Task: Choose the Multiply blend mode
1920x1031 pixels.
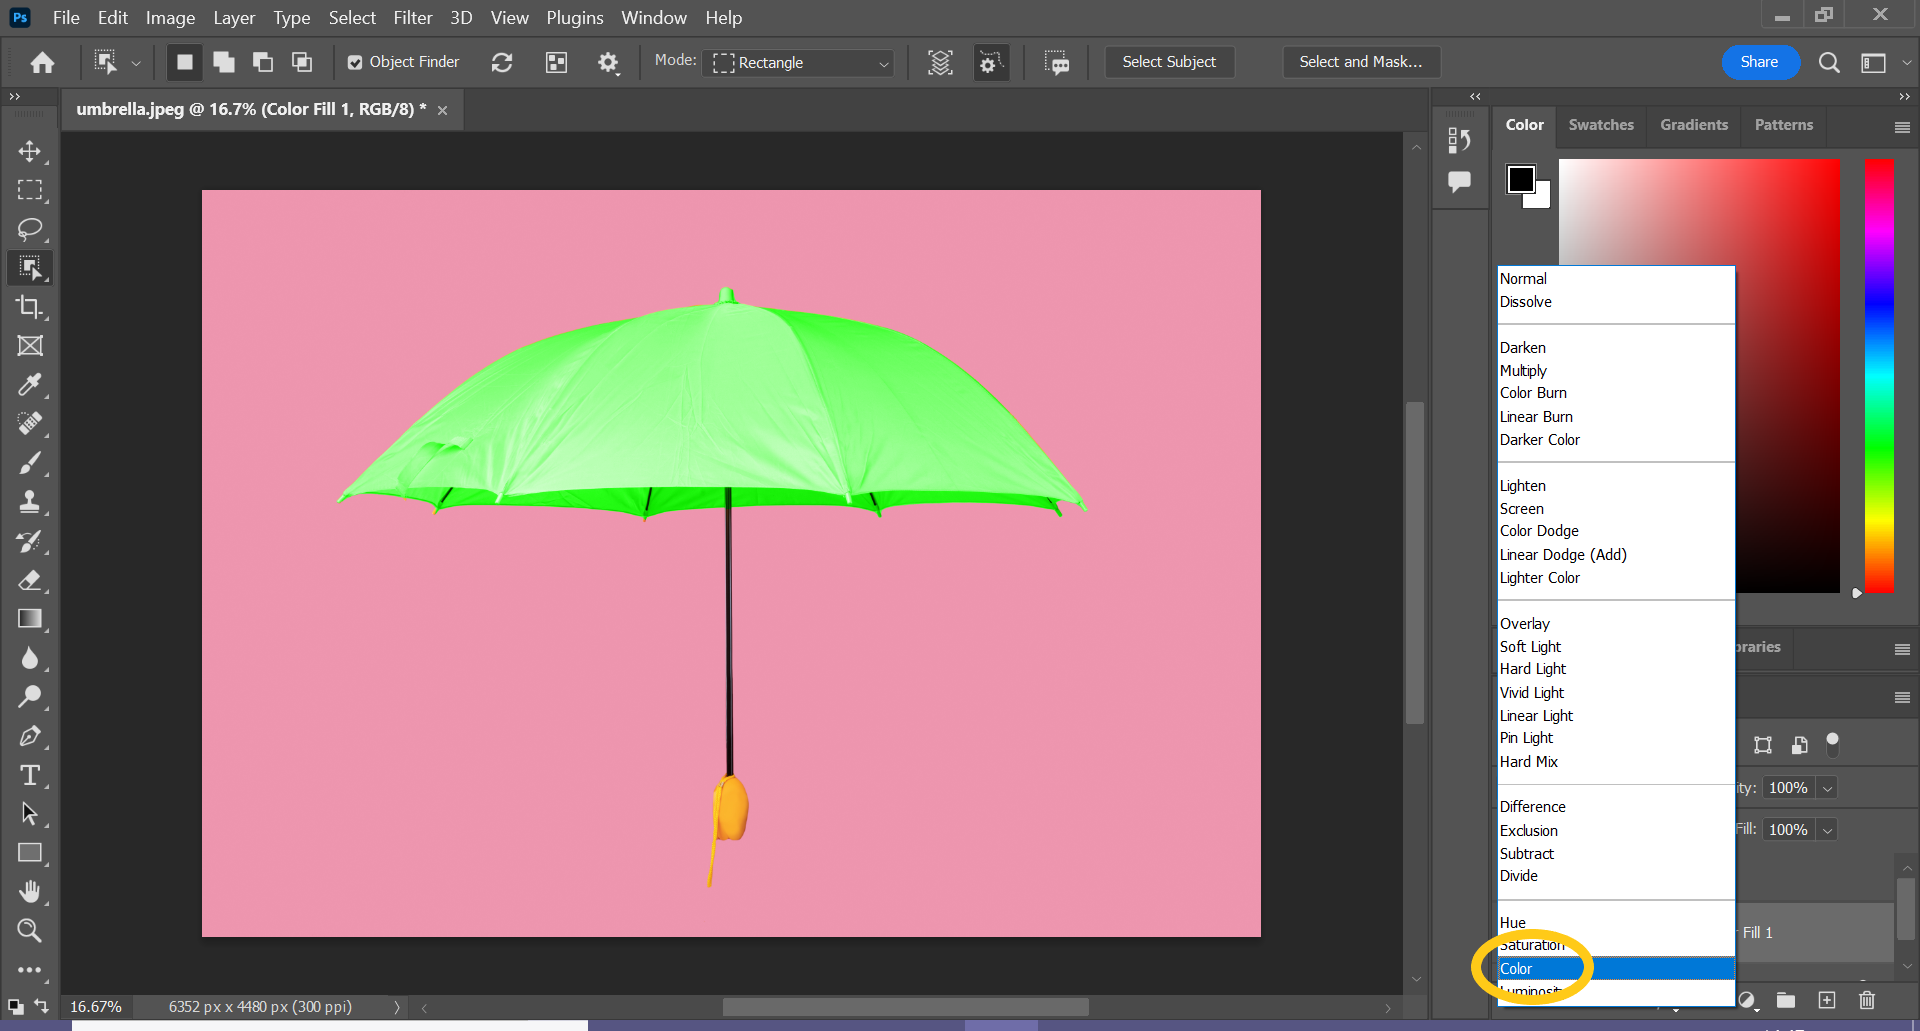Action: point(1616,371)
